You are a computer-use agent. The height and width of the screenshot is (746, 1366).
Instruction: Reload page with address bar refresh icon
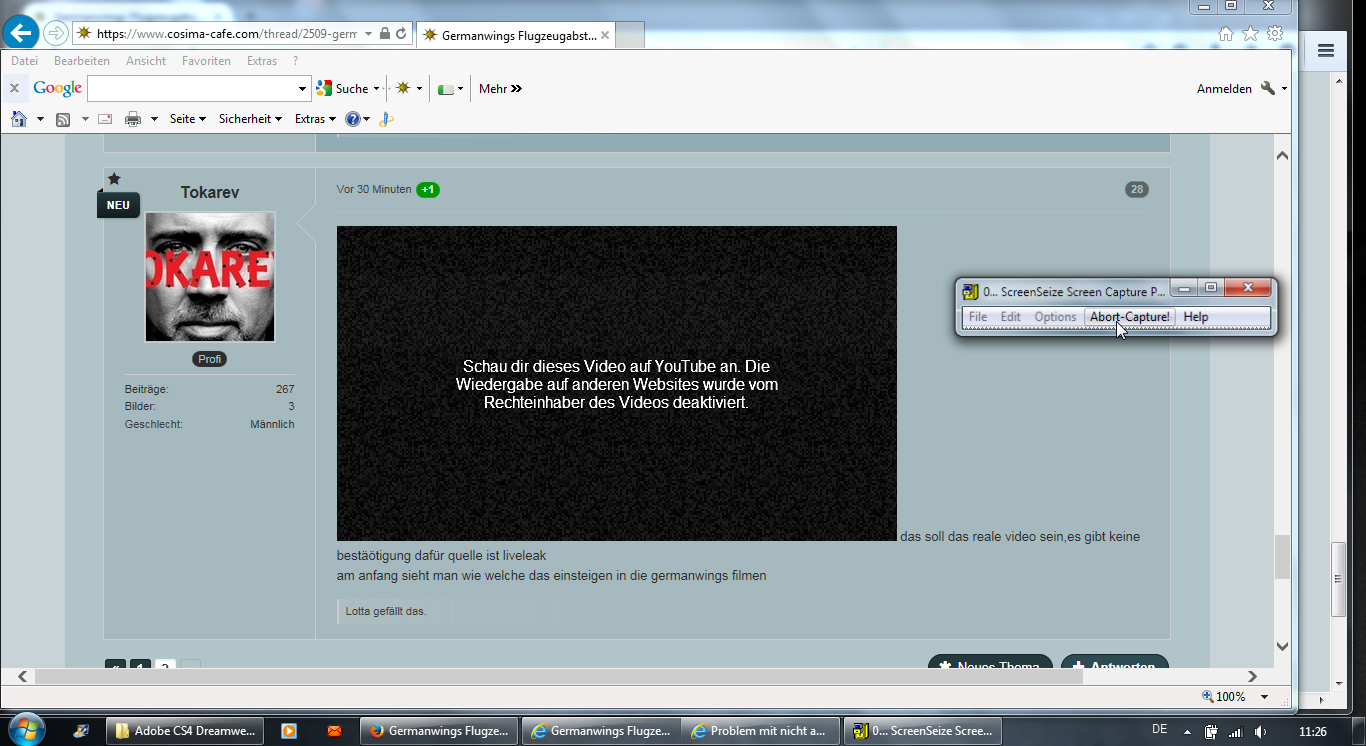pos(402,33)
